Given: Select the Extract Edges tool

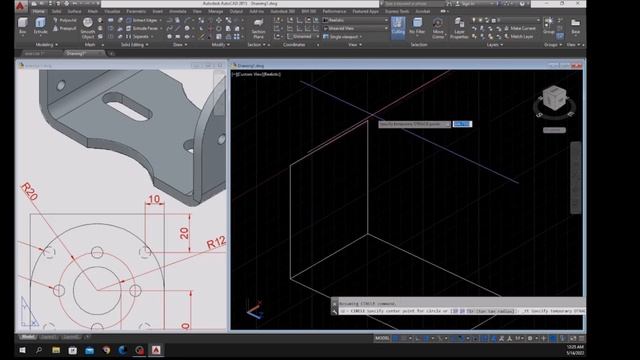Looking at the screenshot, I should [144, 20].
